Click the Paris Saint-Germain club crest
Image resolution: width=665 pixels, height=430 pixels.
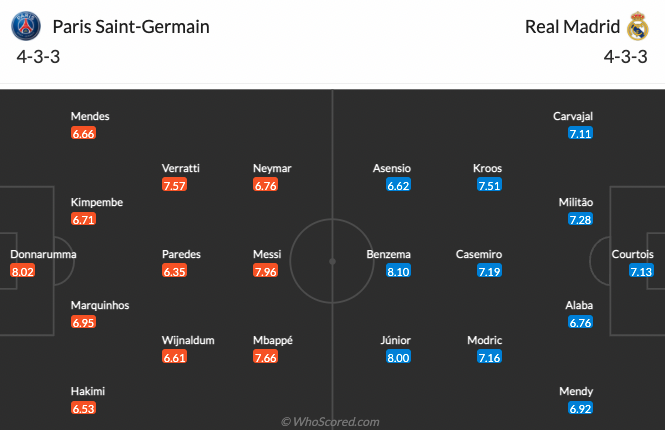(x=29, y=27)
